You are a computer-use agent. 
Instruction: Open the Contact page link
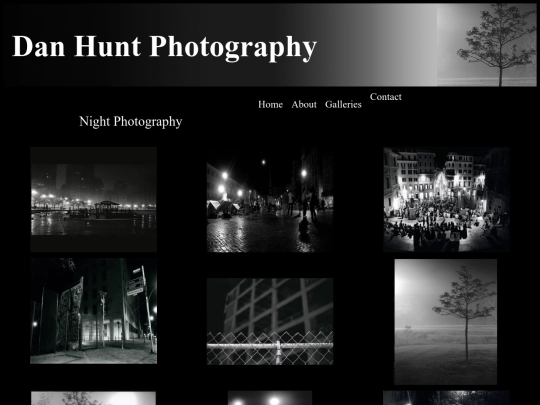(386, 97)
